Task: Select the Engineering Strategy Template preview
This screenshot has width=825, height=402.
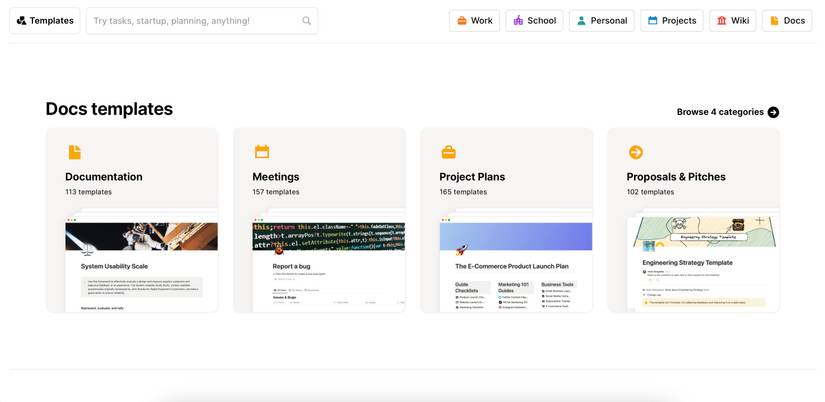Action: tap(703, 265)
